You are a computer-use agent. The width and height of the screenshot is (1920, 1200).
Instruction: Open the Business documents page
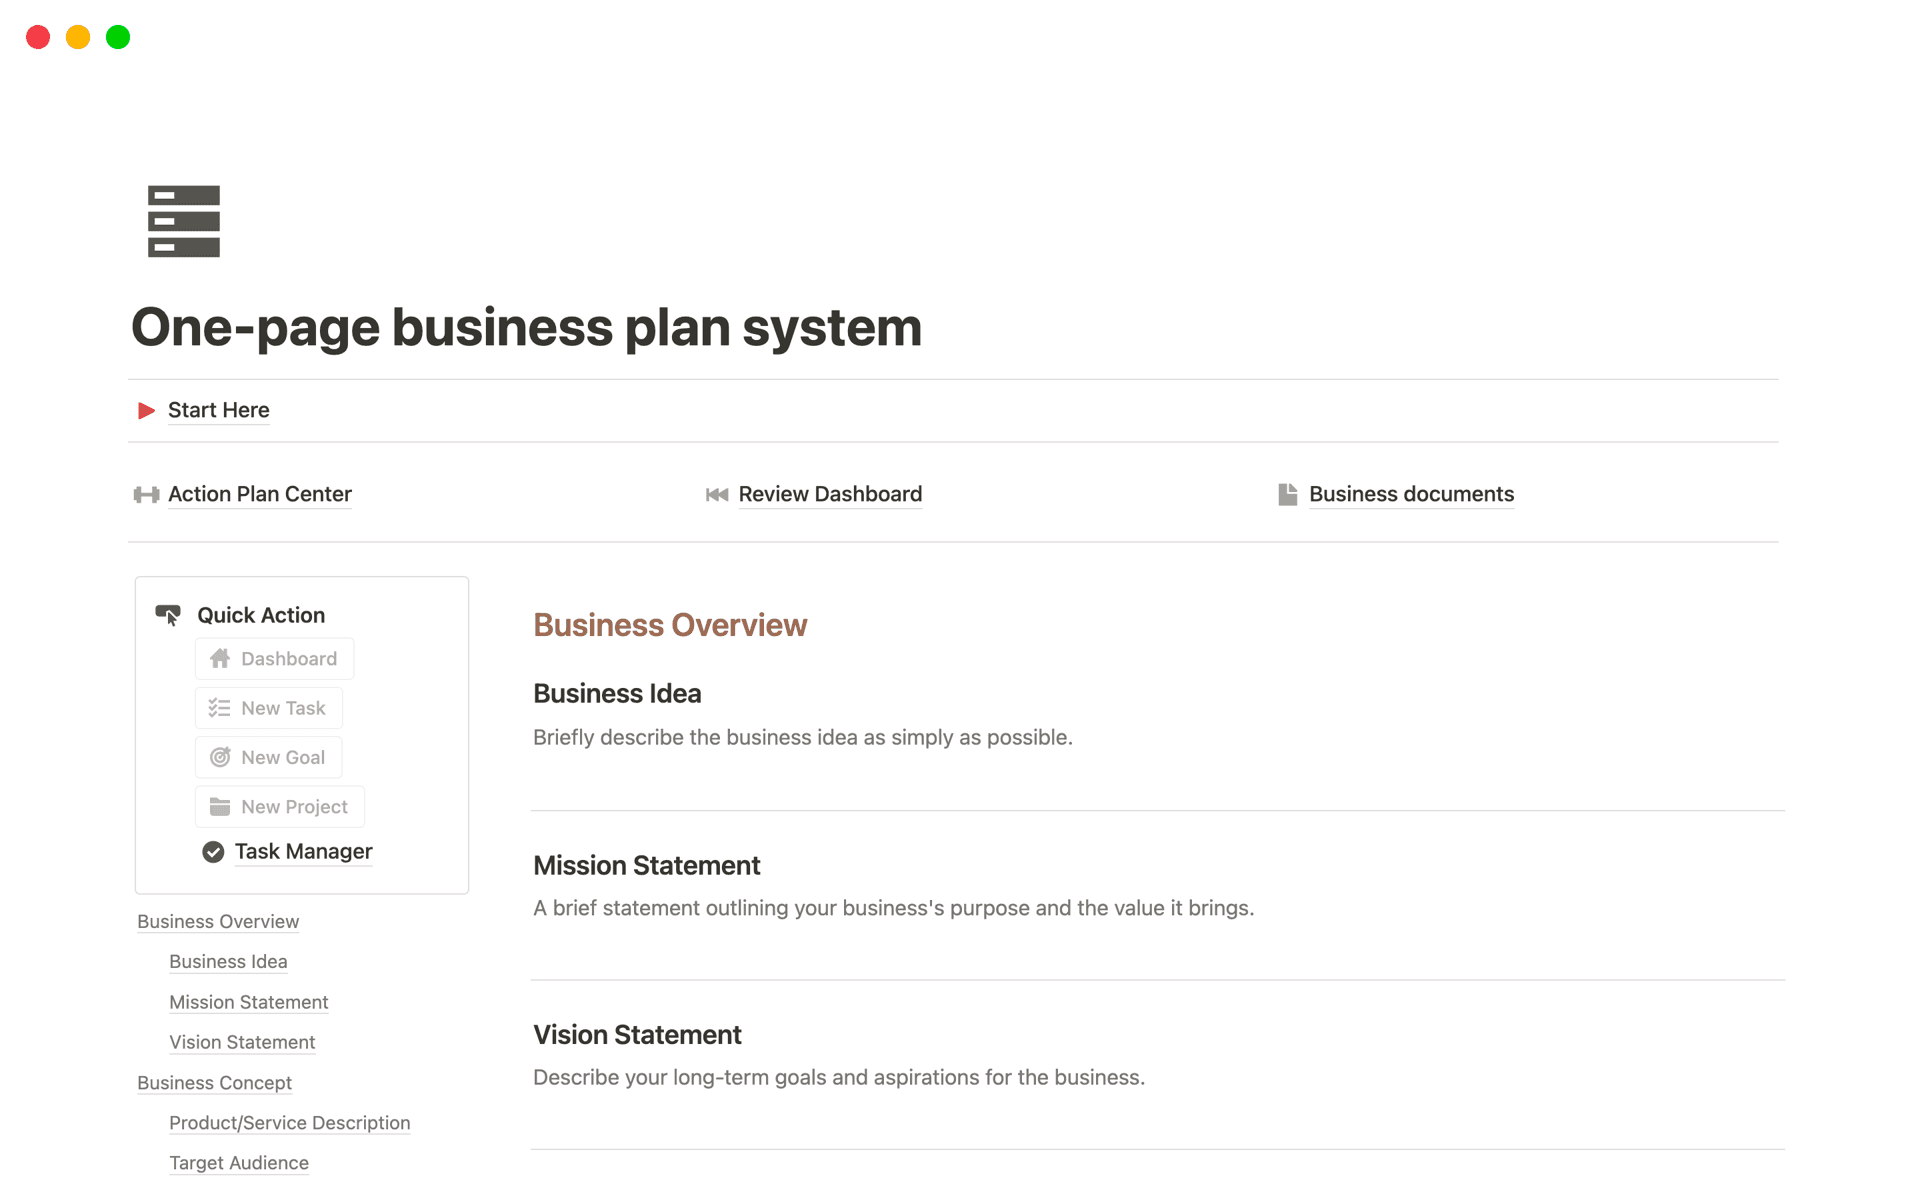(x=1410, y=494)
